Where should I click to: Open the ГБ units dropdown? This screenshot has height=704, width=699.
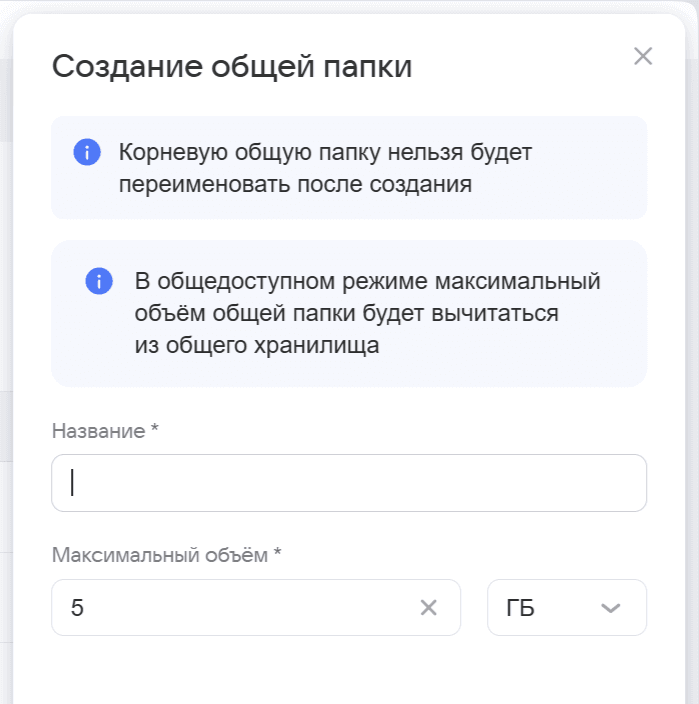(x=567, y=607)
